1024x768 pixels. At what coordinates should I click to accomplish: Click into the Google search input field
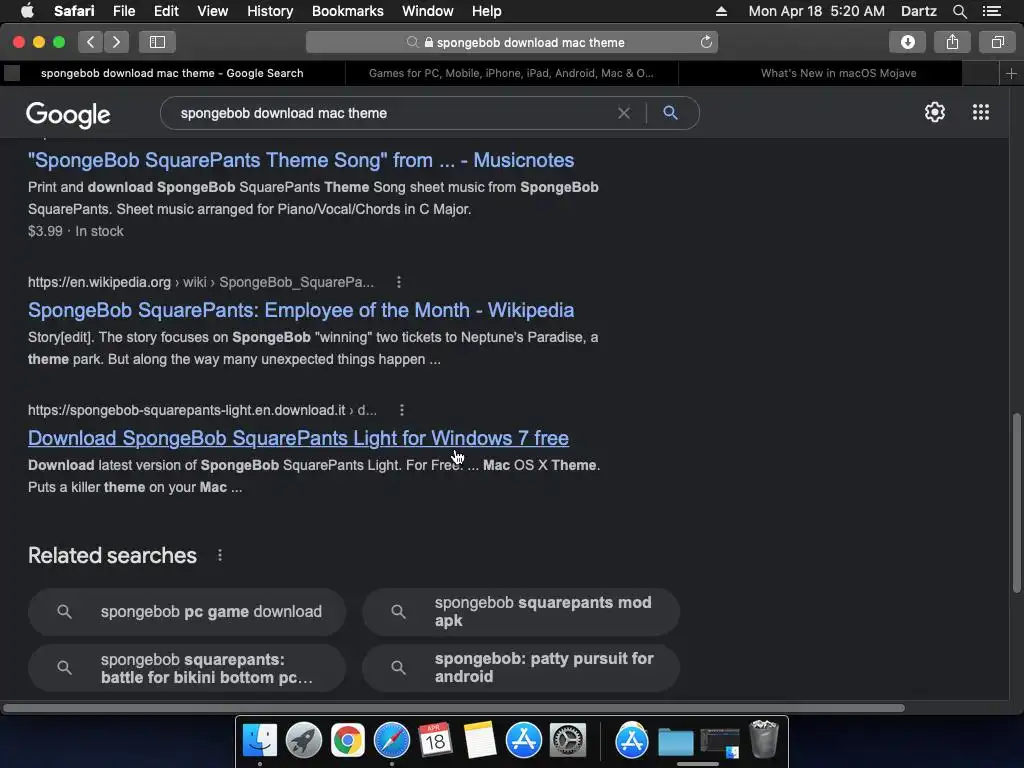point(392,113)
